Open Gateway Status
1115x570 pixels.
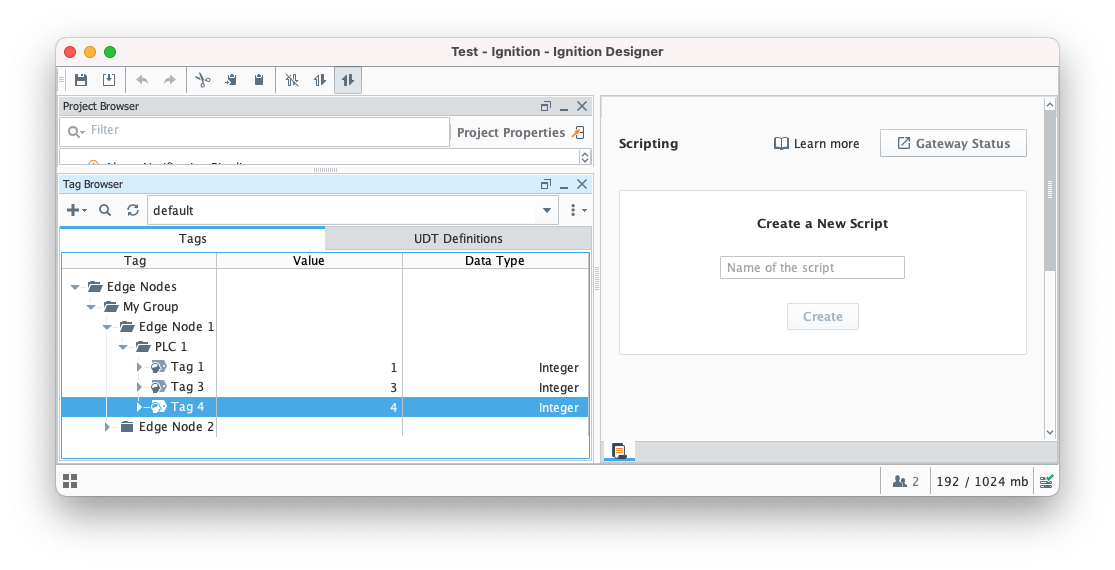point(953,143)
